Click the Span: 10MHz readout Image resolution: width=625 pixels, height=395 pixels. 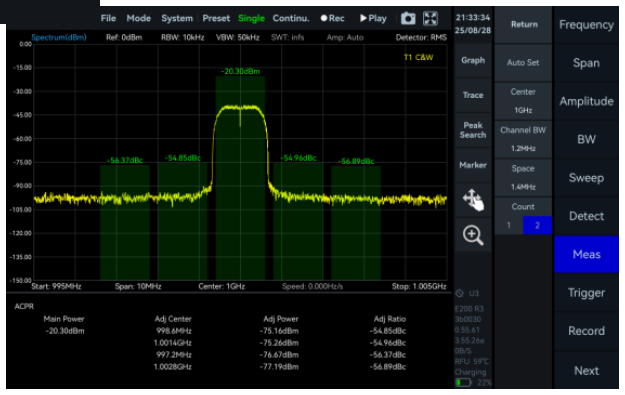pos(138,286)
